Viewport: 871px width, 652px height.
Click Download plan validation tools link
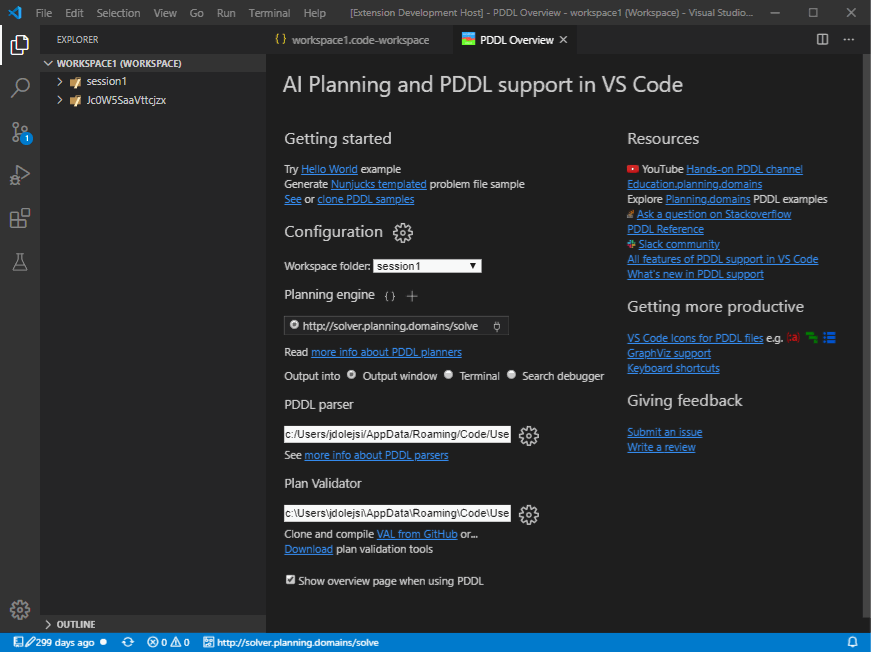click(x=308, y=549)
